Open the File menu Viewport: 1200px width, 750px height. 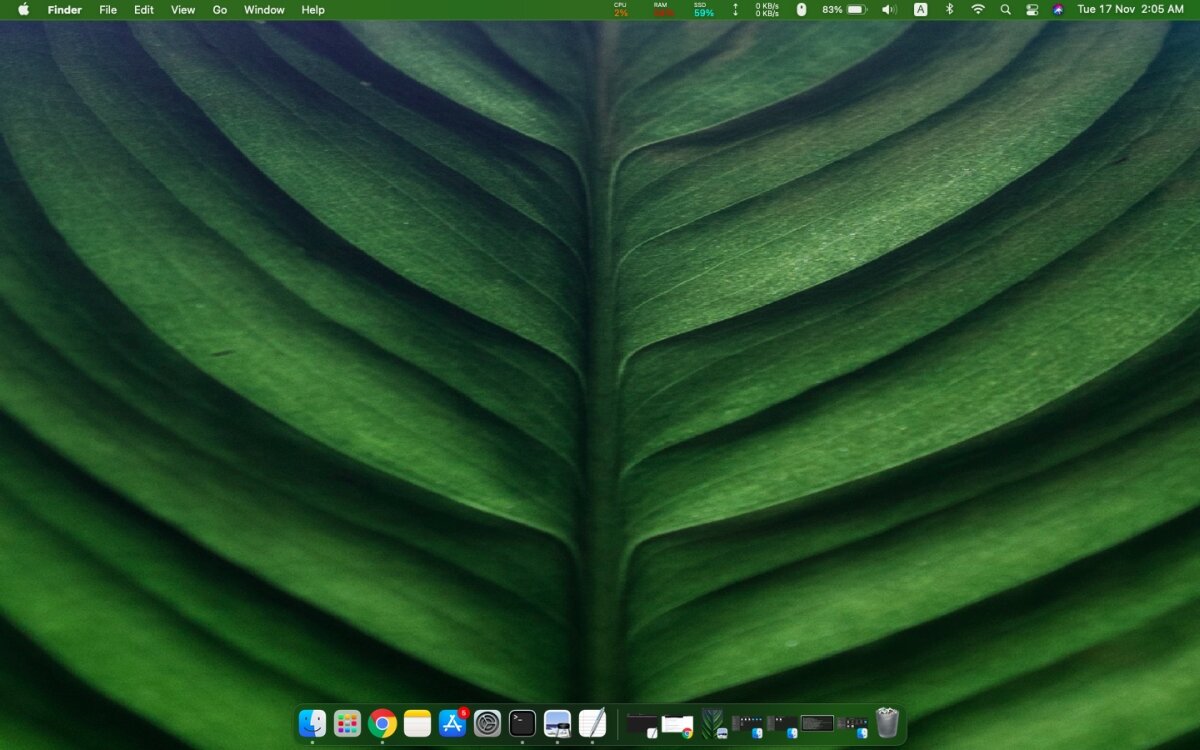[108, 9]
